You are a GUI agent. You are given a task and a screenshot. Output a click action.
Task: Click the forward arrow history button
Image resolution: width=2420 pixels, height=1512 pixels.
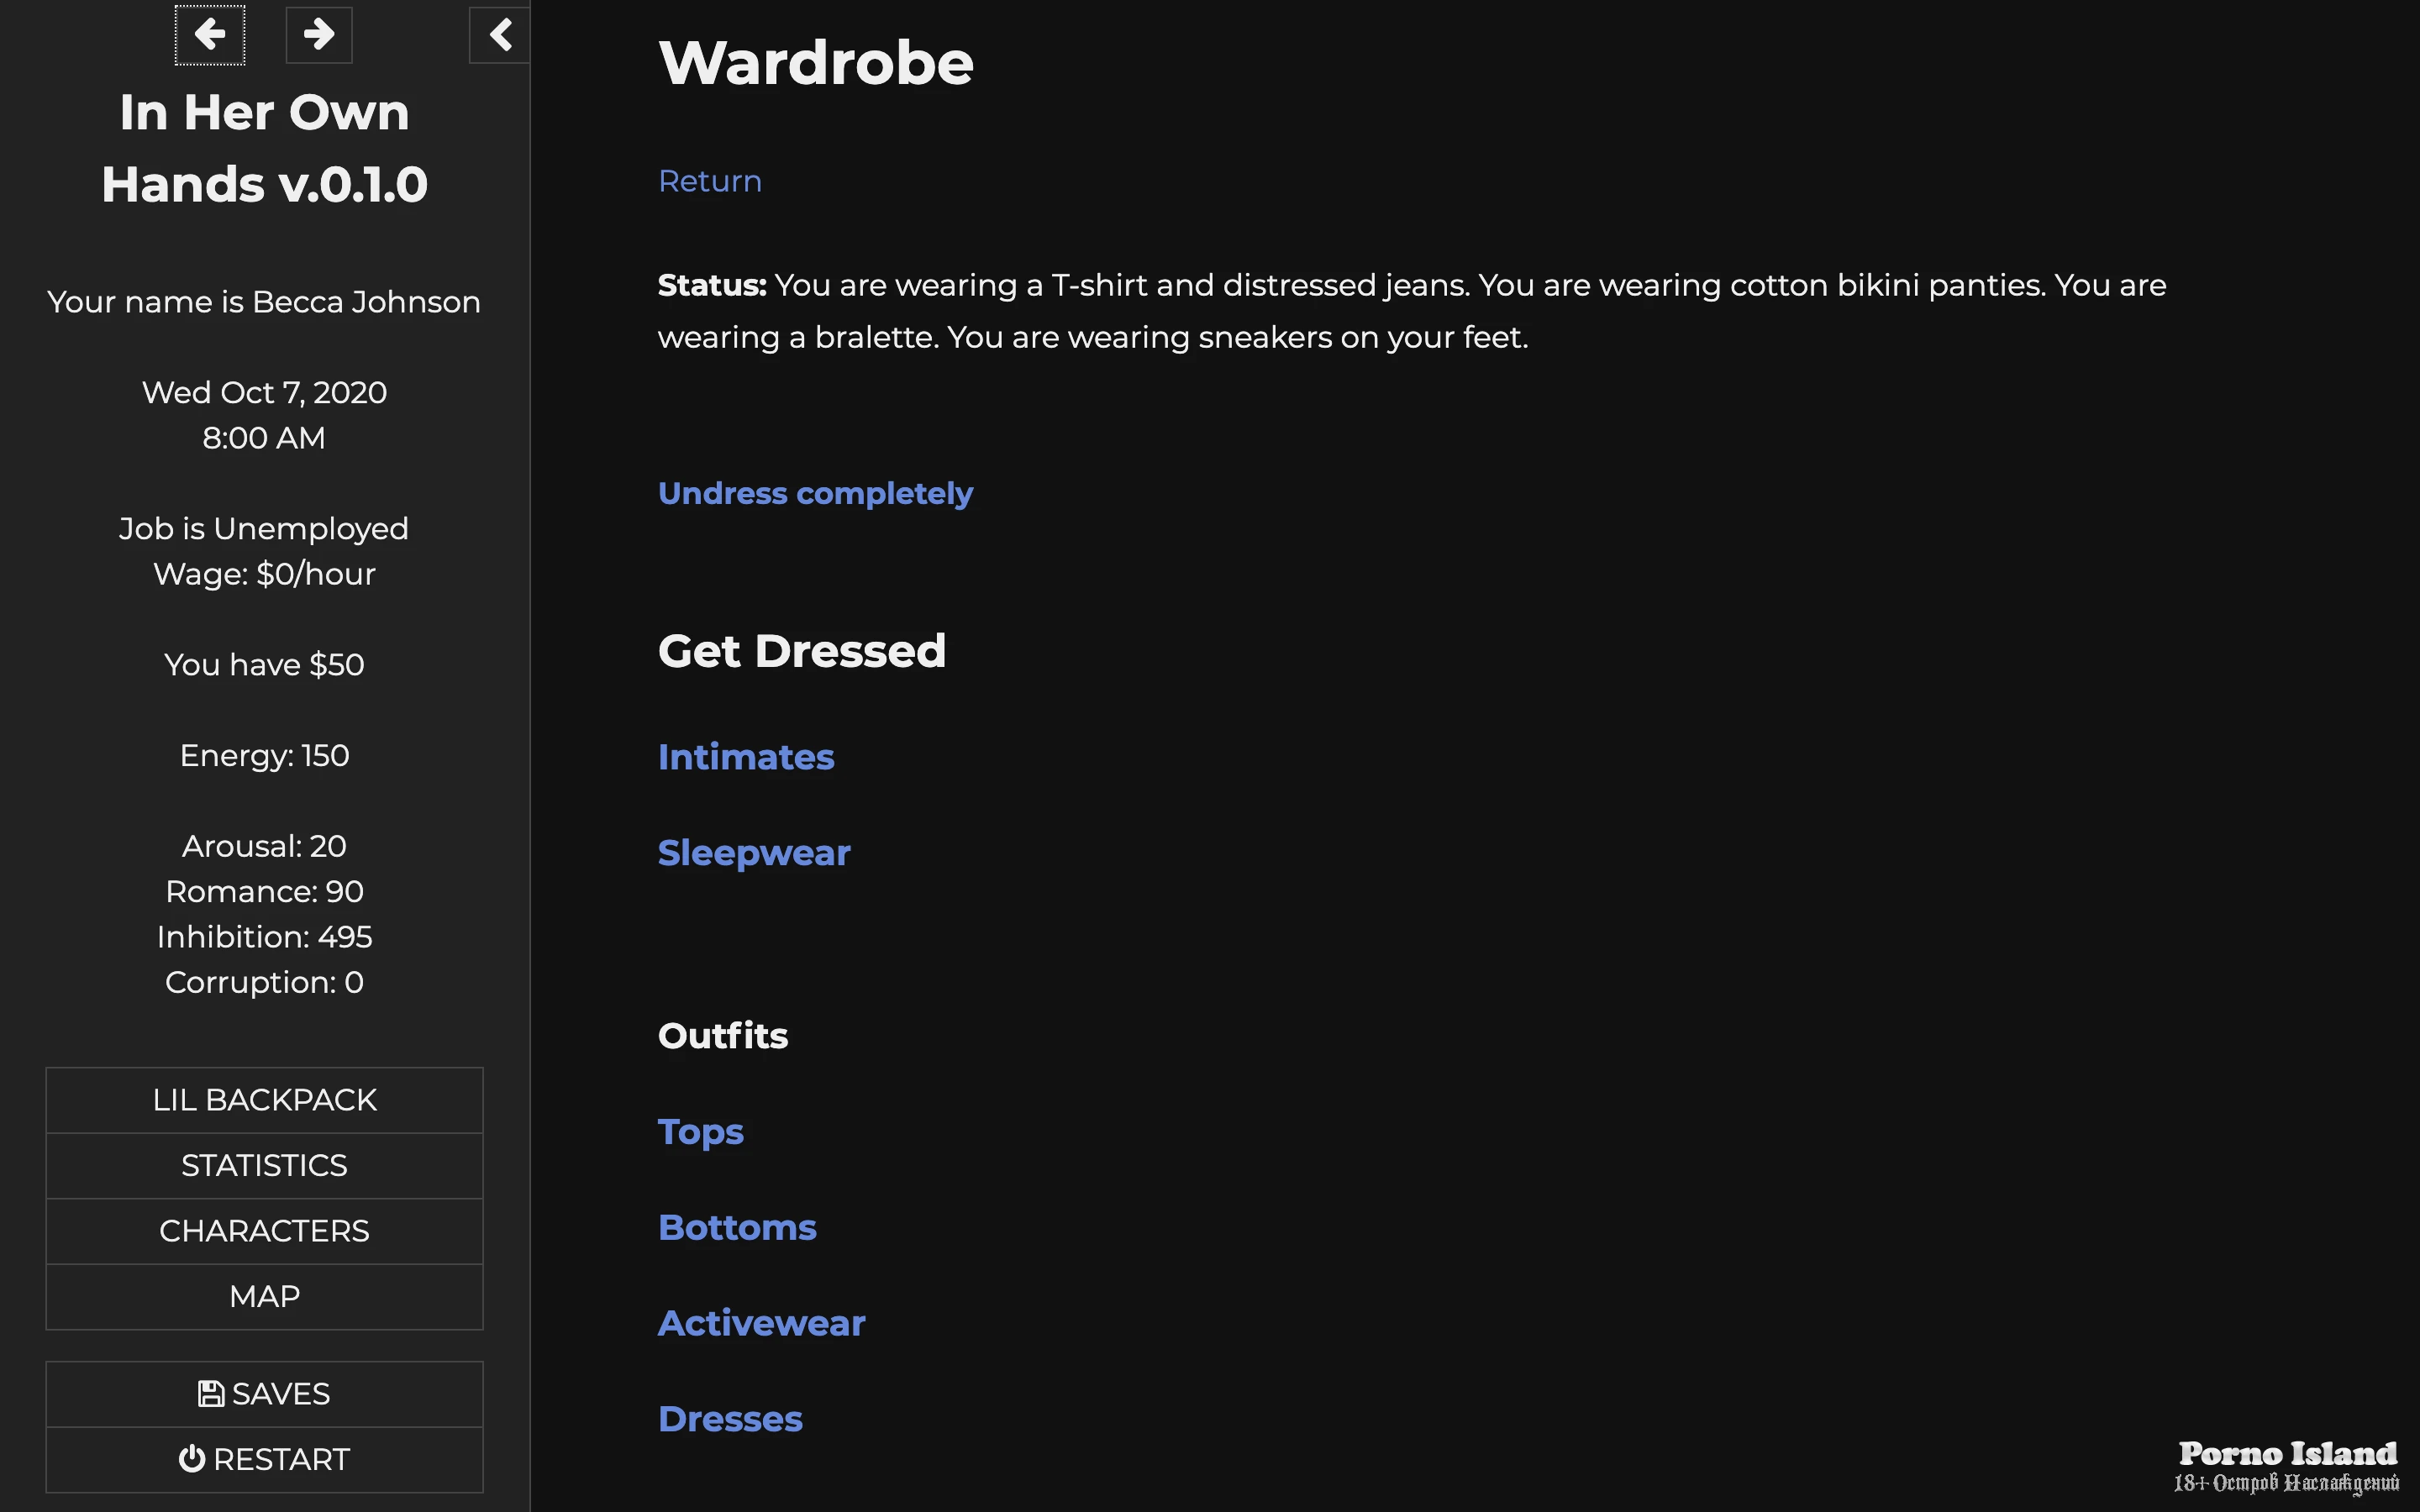click(x=318, y=35)
